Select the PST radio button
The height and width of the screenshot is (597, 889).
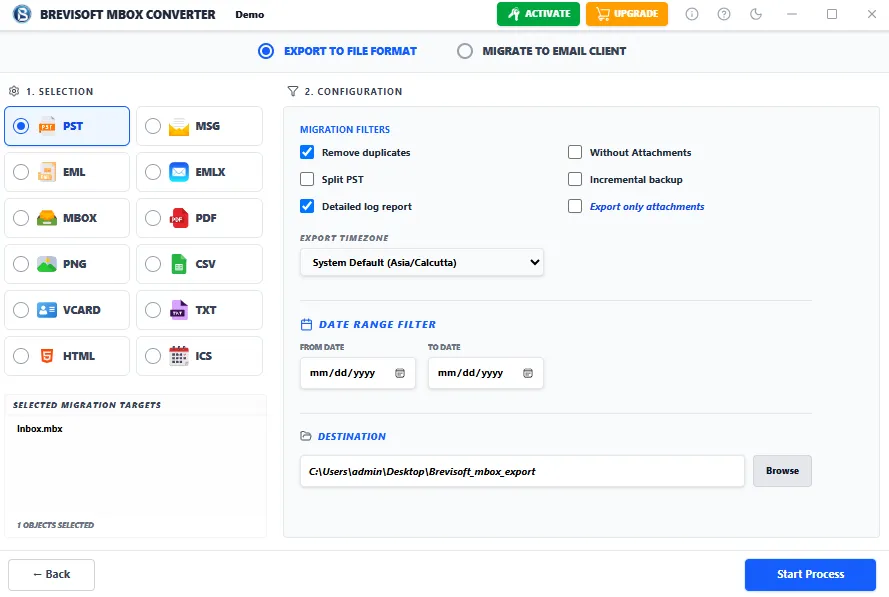tap(21, 126)
